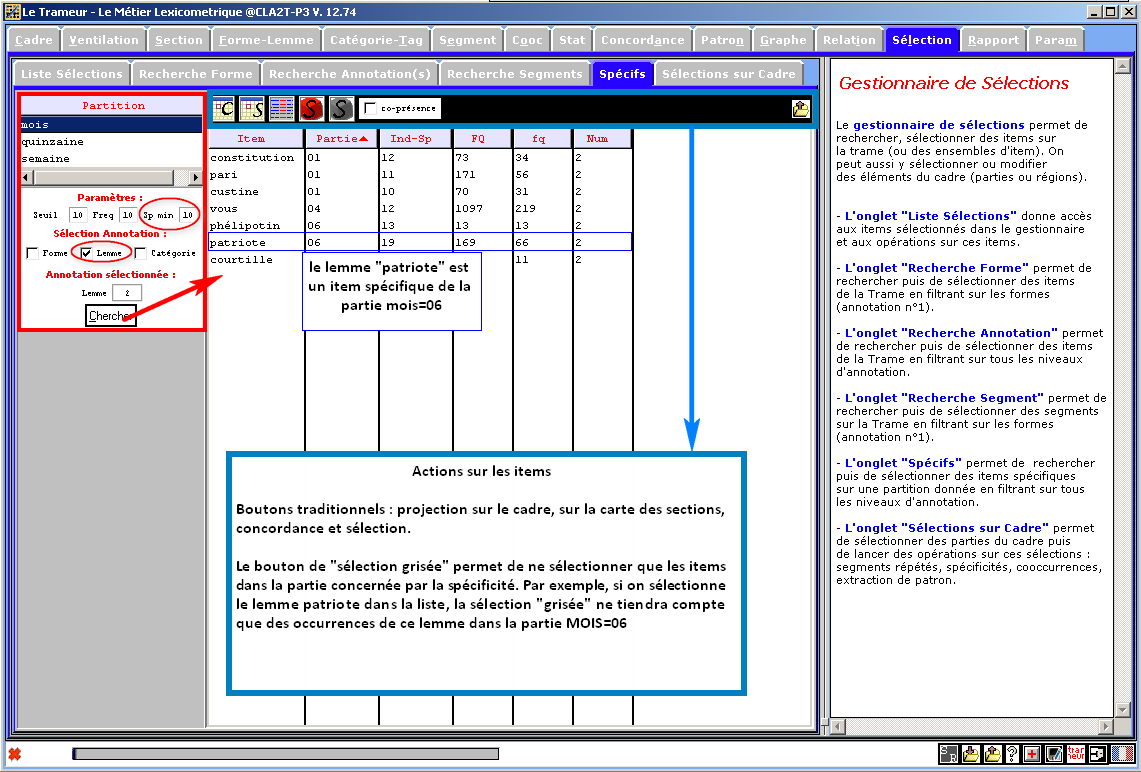Select the 'patriote' row in table
1141x772 pixels.
(420, 242)
